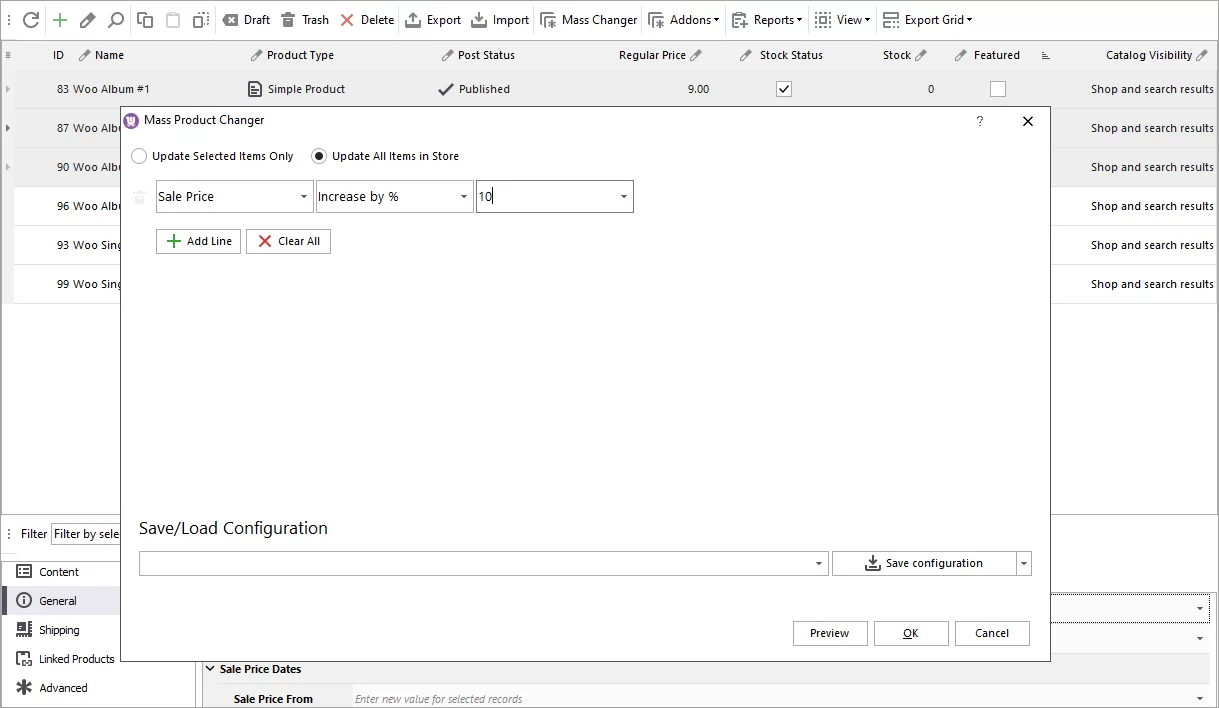This screenshot has height=708, width=1219.
Task: Open the Reports menu
Action: 767,20
